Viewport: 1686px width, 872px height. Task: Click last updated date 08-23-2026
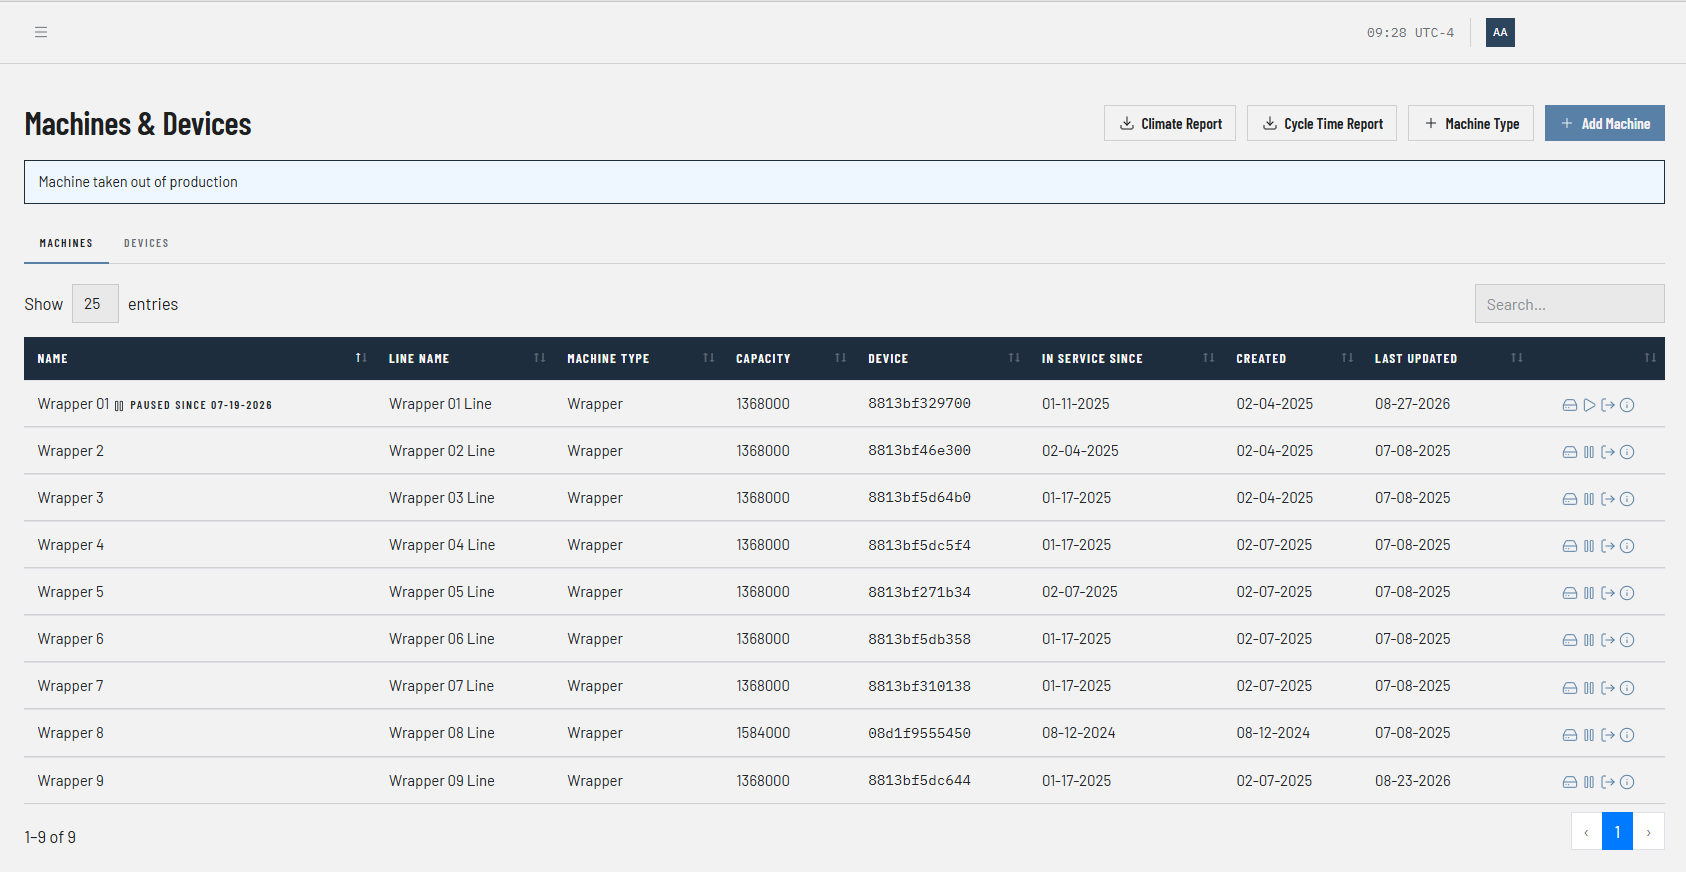[1412, 781]
